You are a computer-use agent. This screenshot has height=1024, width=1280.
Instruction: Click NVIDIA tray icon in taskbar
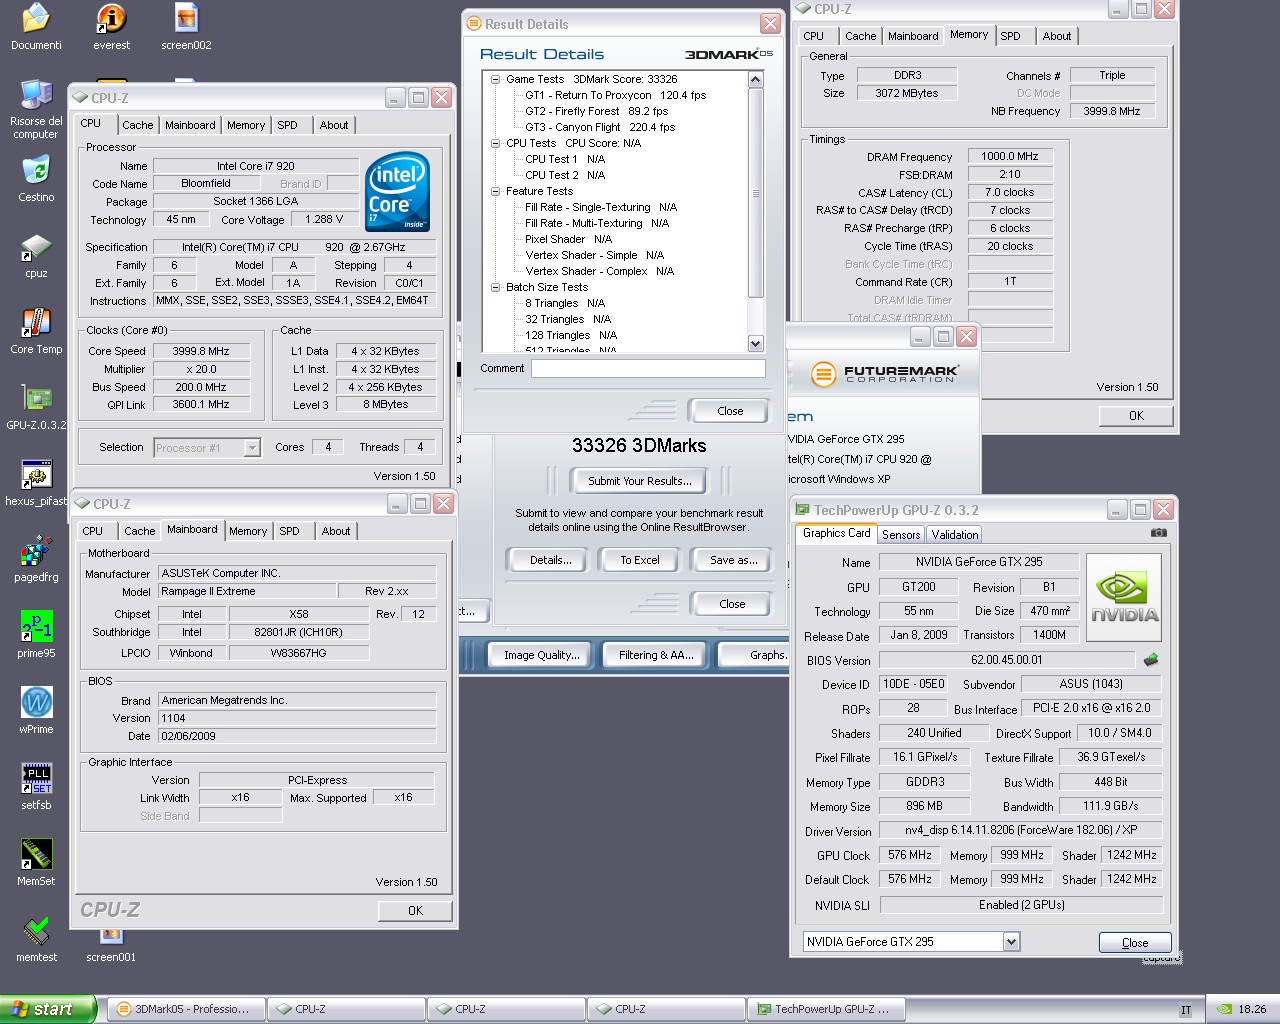(1224, 1009)
